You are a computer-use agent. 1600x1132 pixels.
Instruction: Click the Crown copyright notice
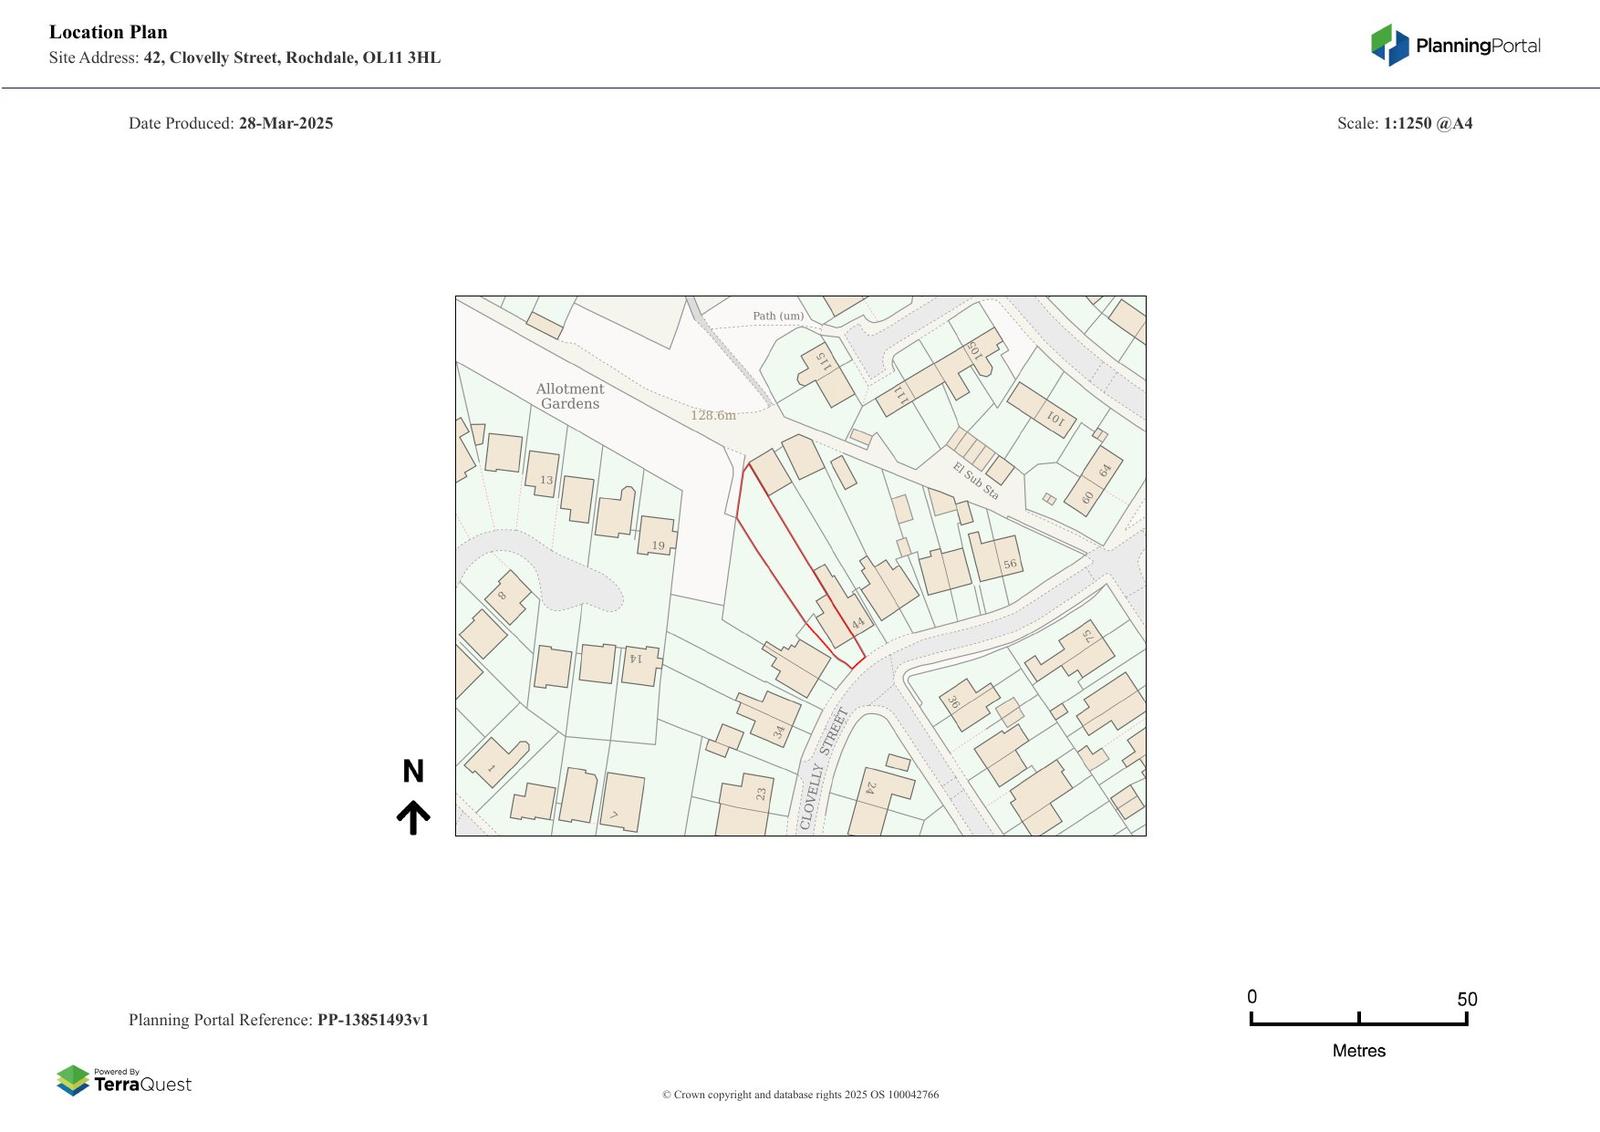point(800,1094)
